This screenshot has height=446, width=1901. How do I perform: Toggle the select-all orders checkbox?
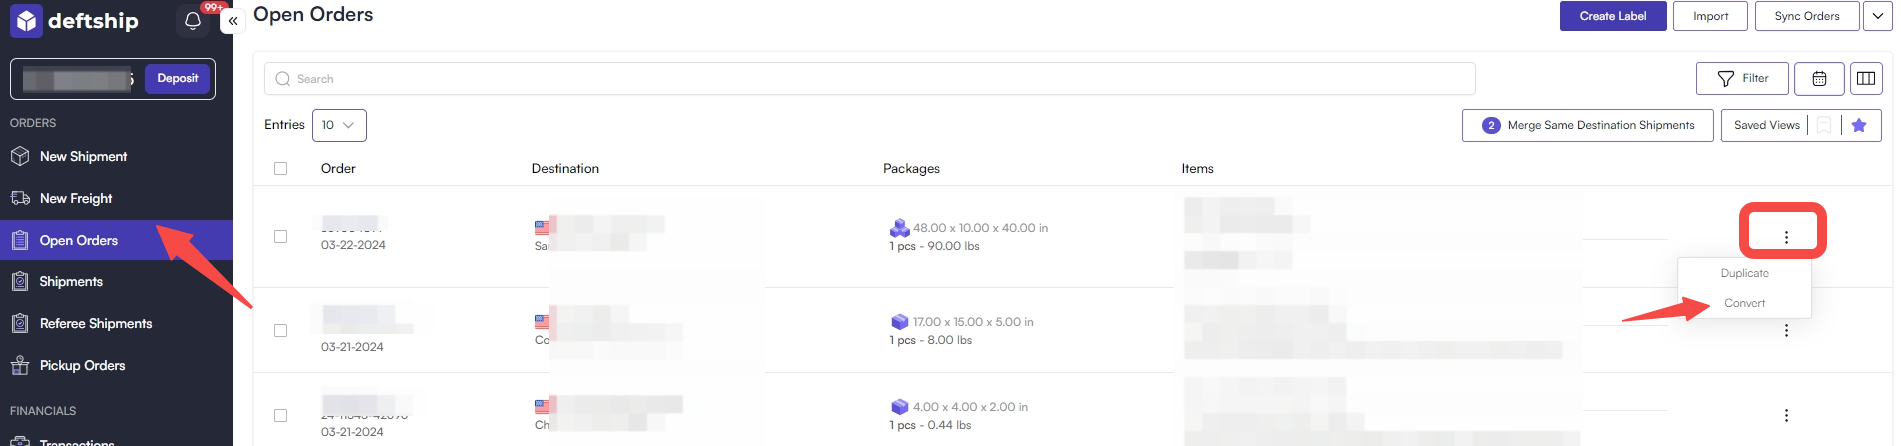click(280, 168)
